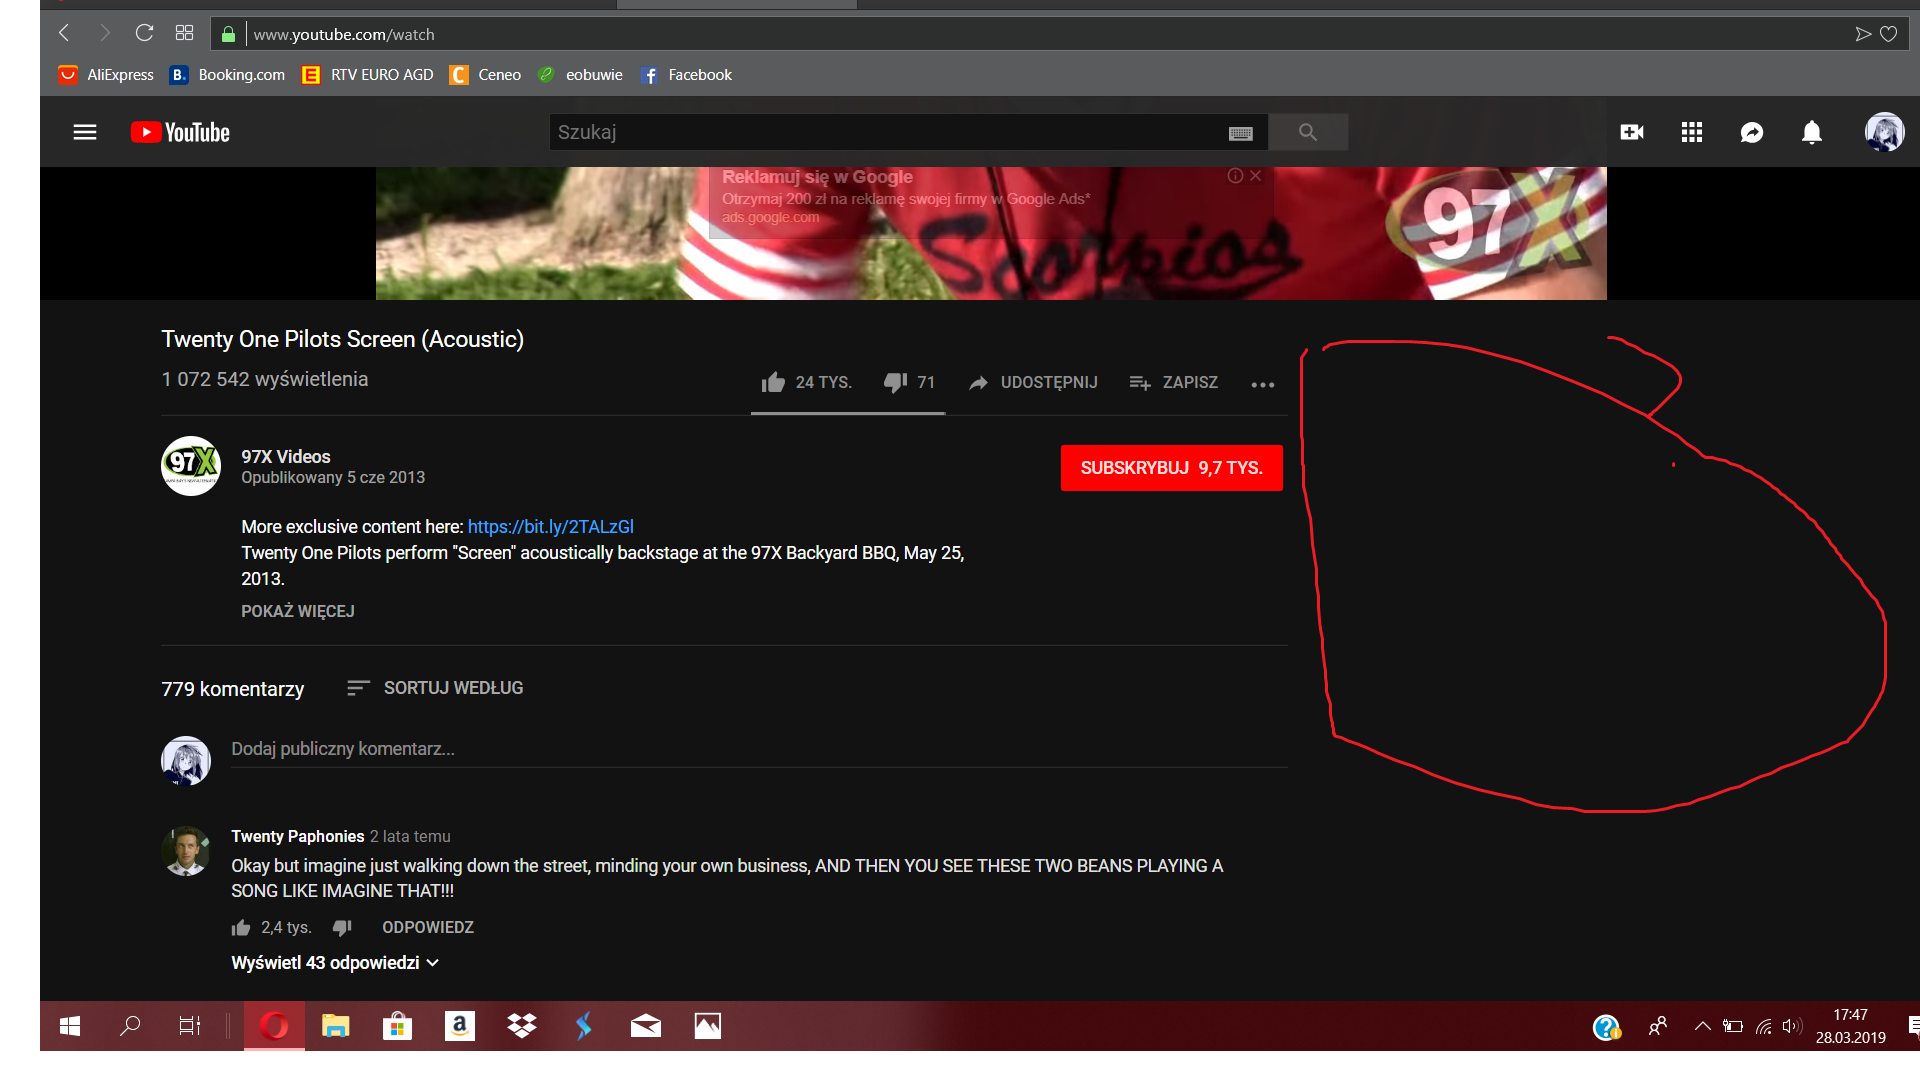Dislike the video with thumbs down
Viewport: 1920px width, 1080px height.
(895, 382)
